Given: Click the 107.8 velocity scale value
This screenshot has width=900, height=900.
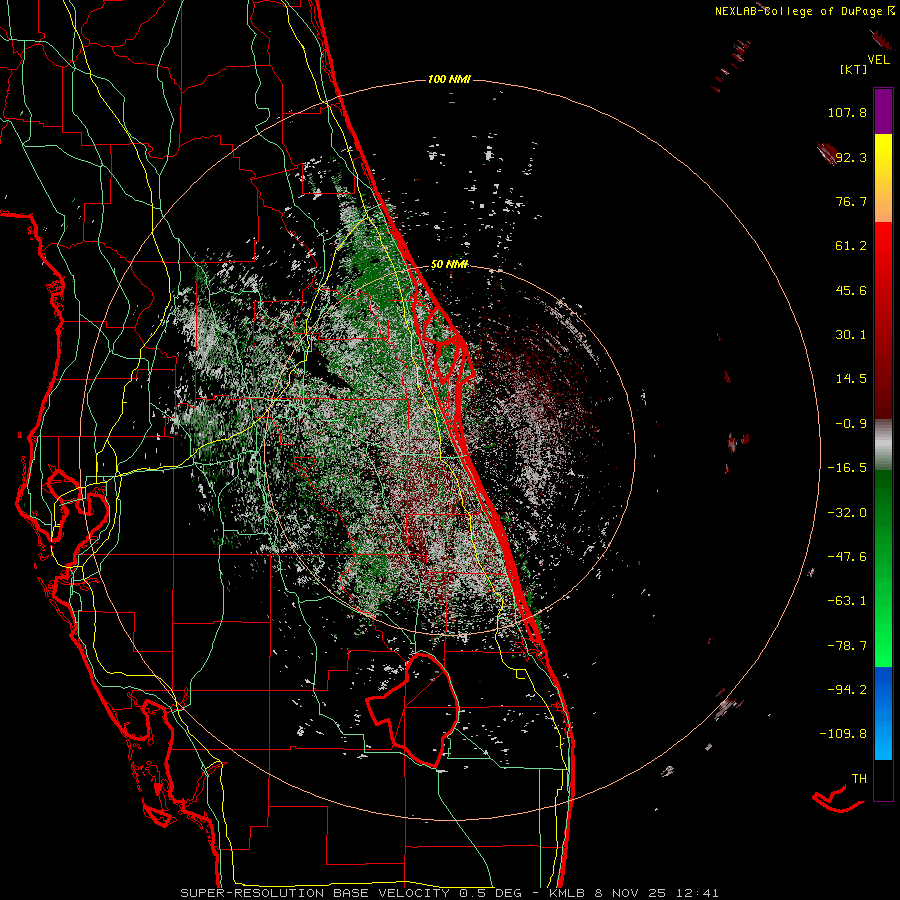Looking at the screenshot, I should 847,112.
